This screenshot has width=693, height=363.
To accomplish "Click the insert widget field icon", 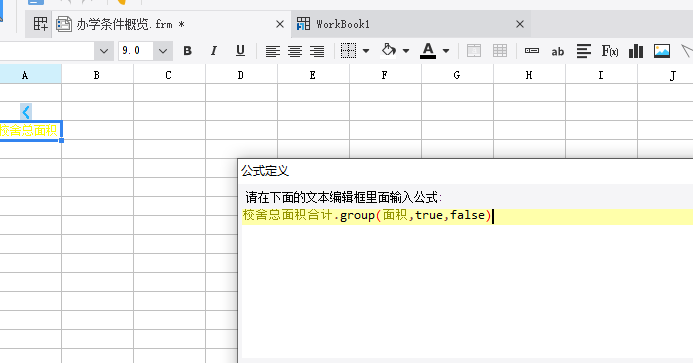I will pos(532,51).
